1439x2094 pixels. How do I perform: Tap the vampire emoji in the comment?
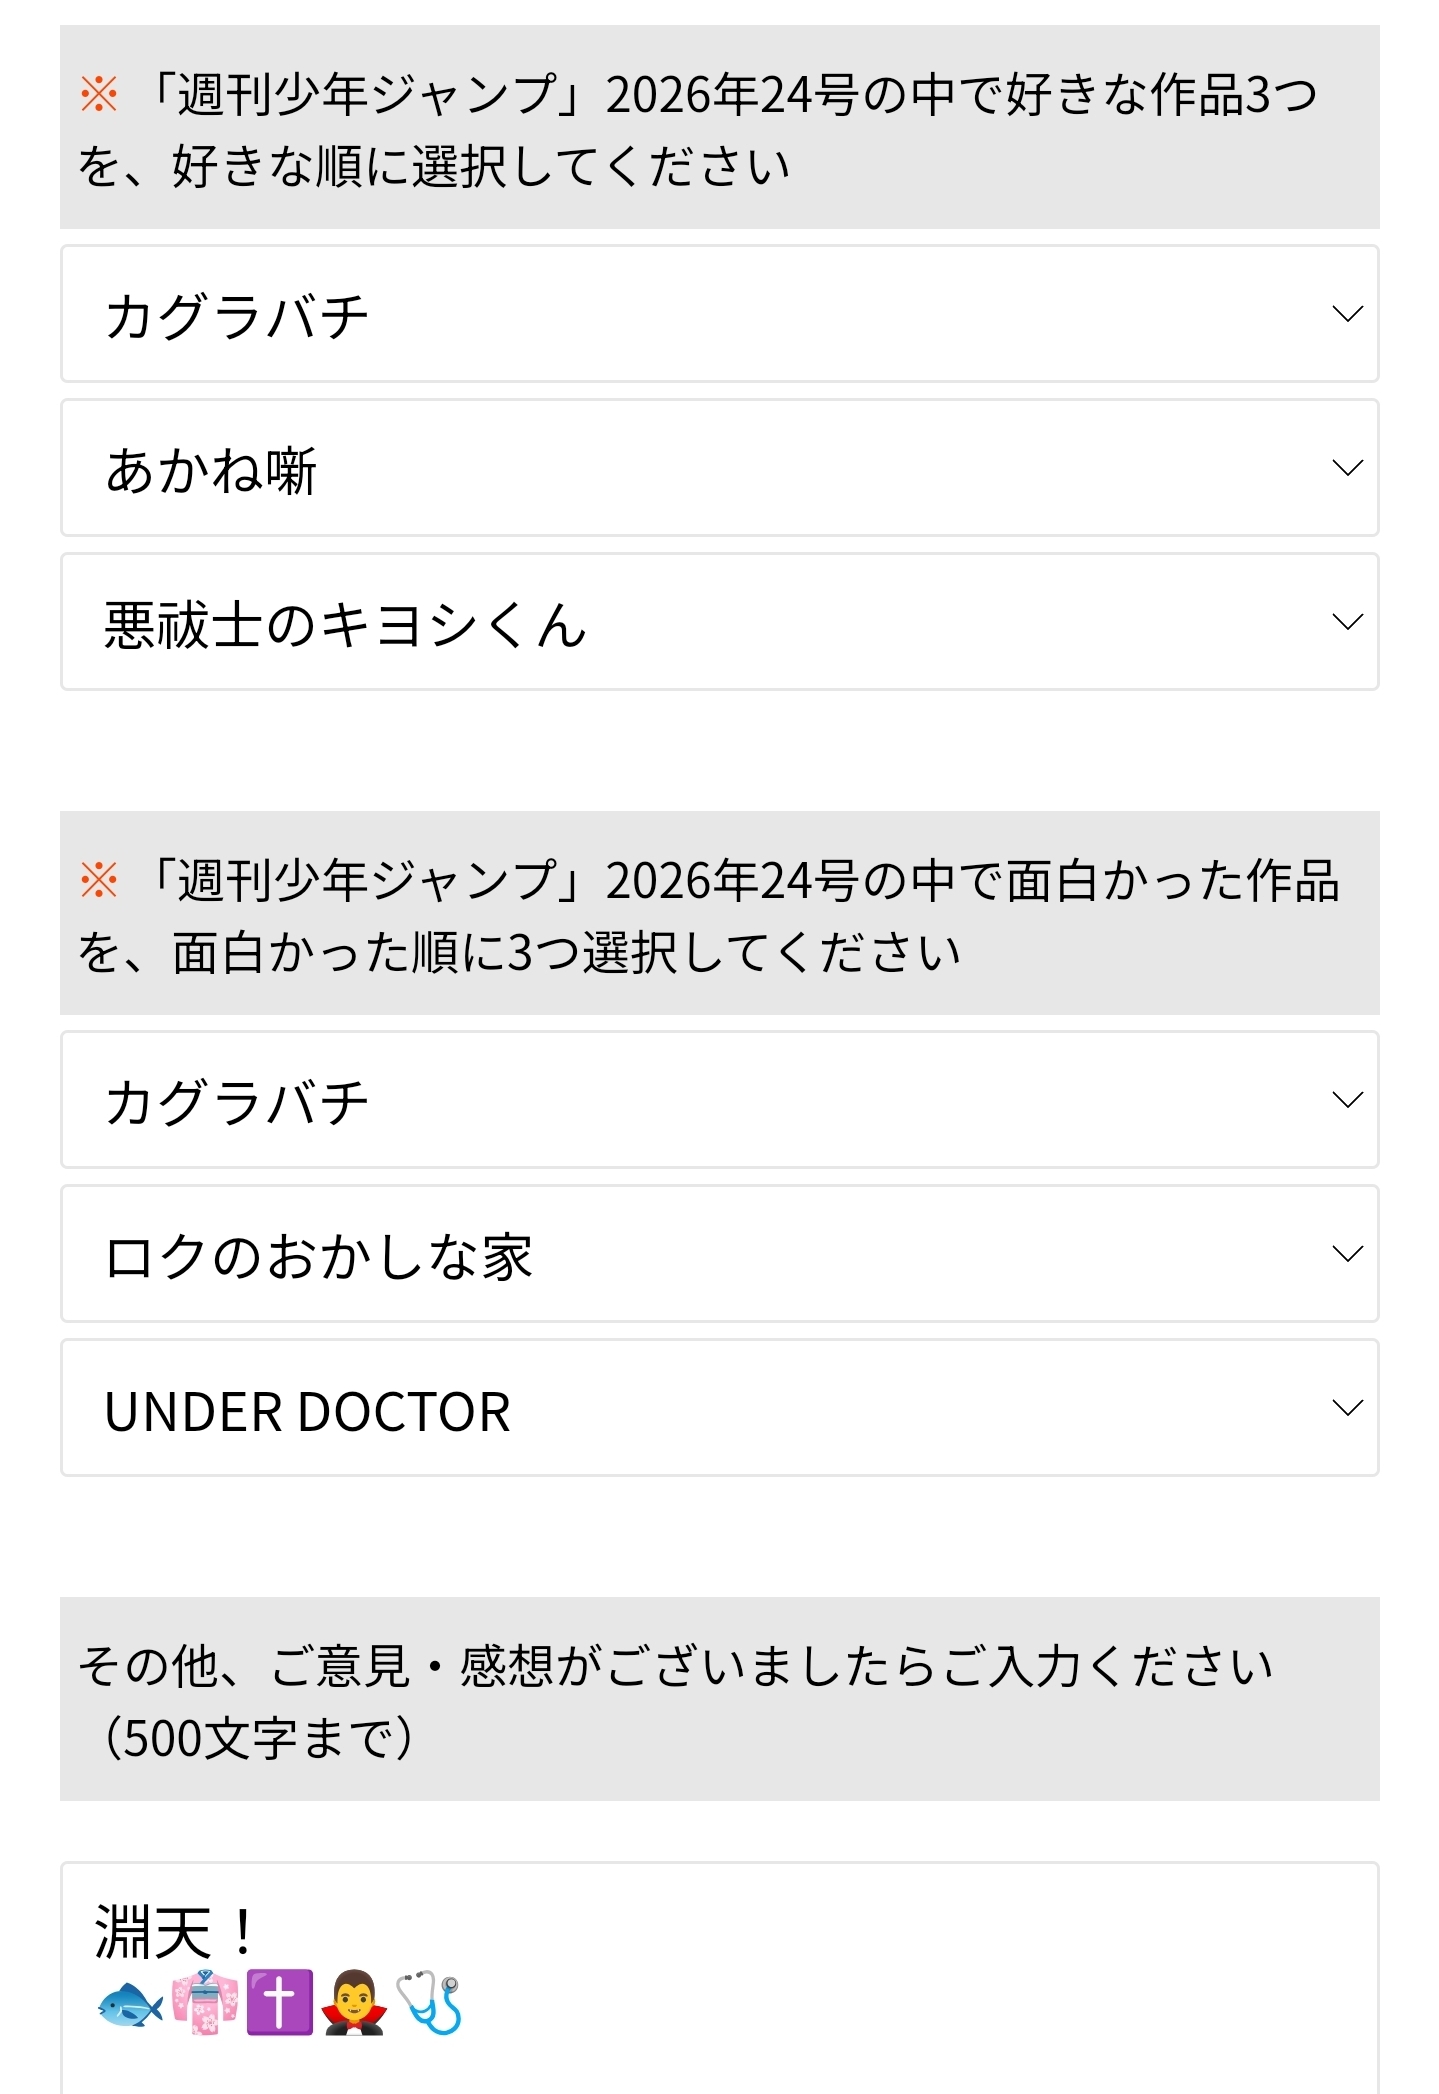(x=354, y=2003)
